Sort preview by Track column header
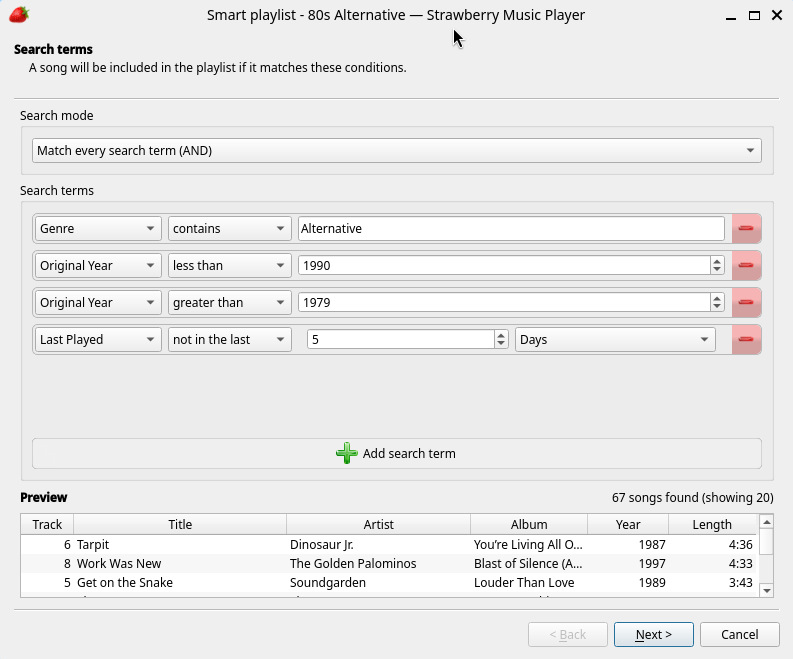 47,524
